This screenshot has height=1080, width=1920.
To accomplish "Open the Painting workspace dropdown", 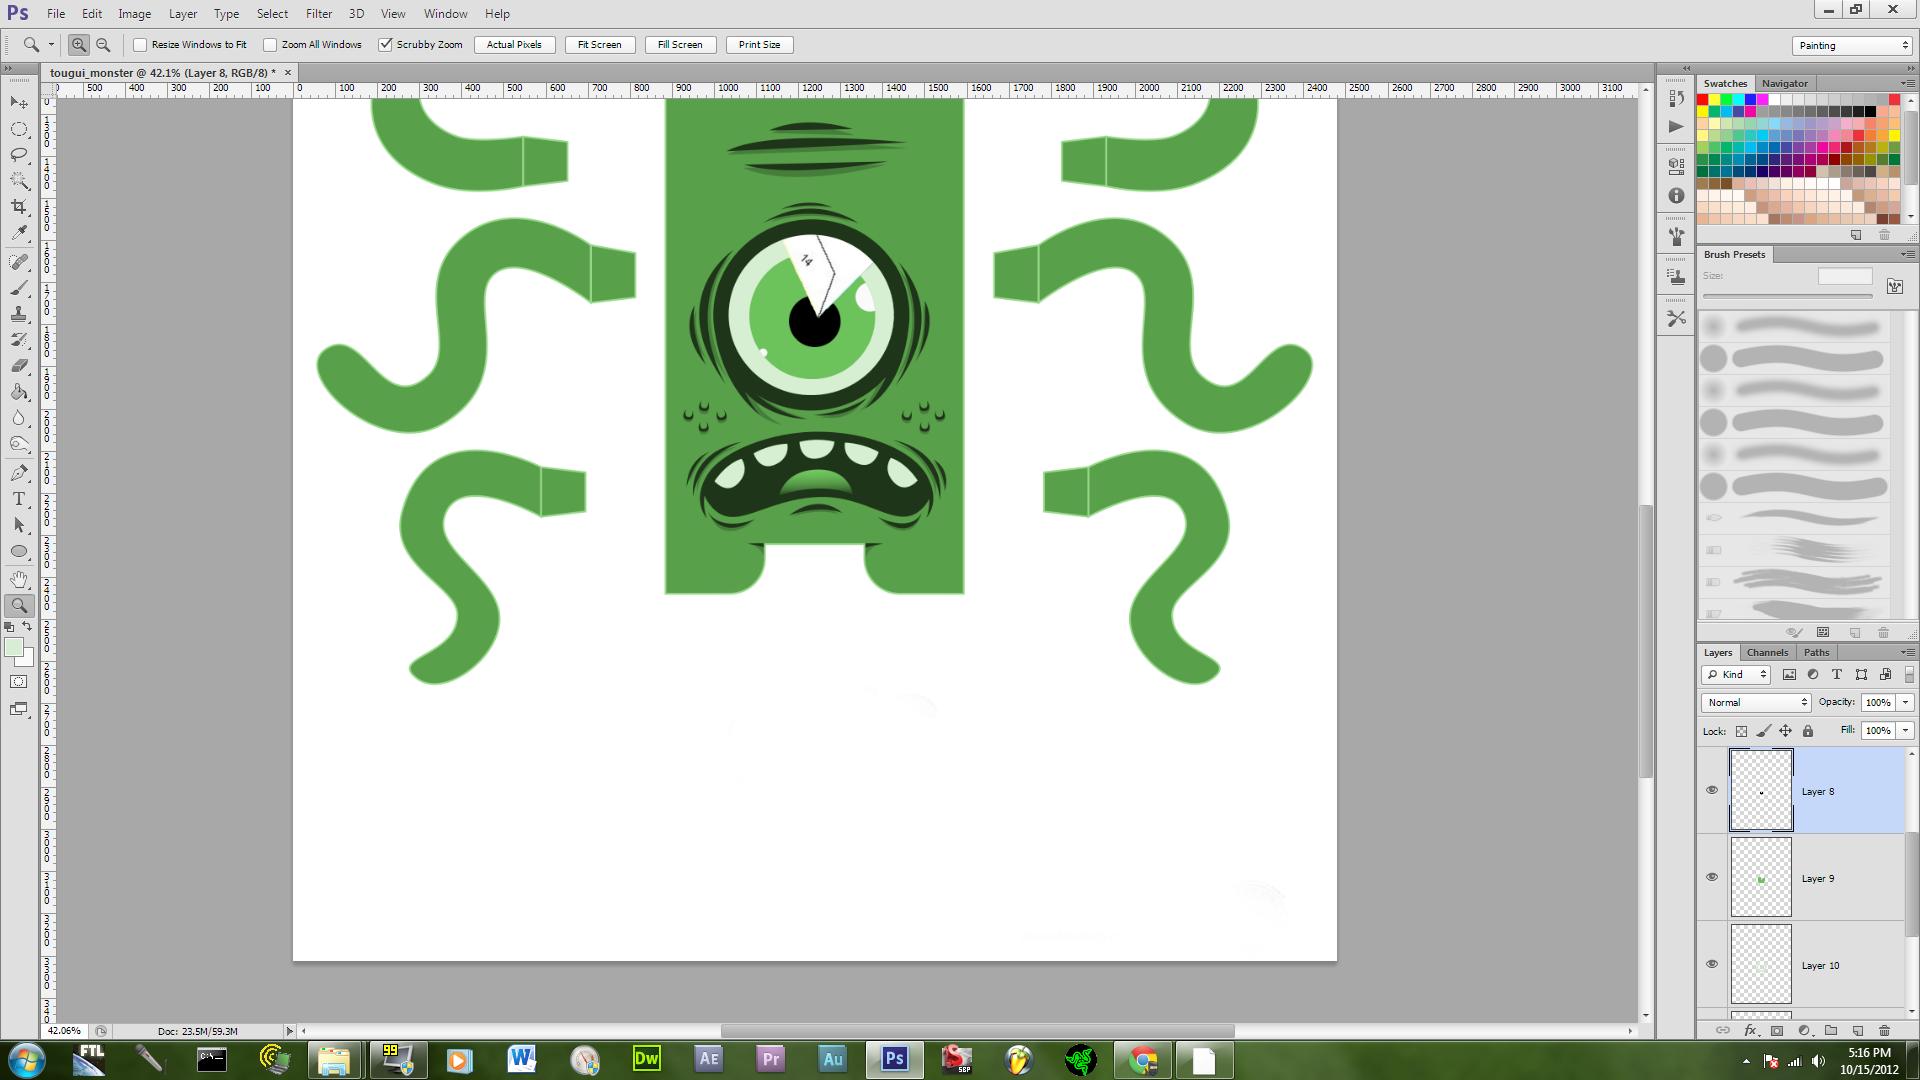I will coord(1852,45).
